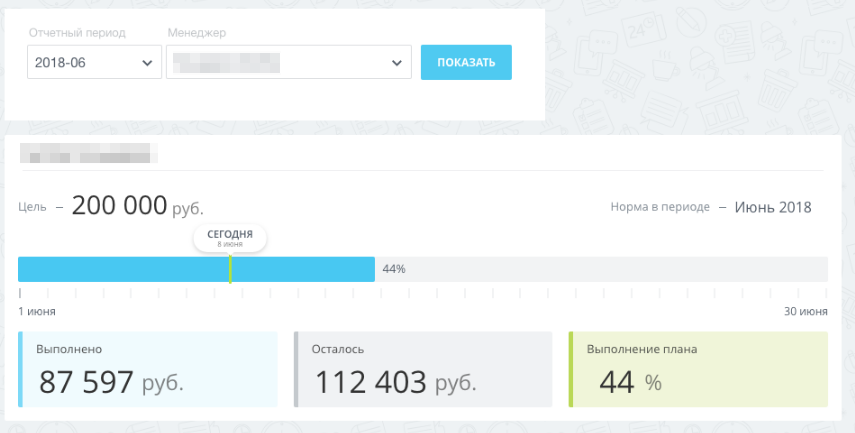The height and width of the screenshot is (433, 855).
Task: Select the Осталось 112 403 руб. card
Action: pos(423,369)
